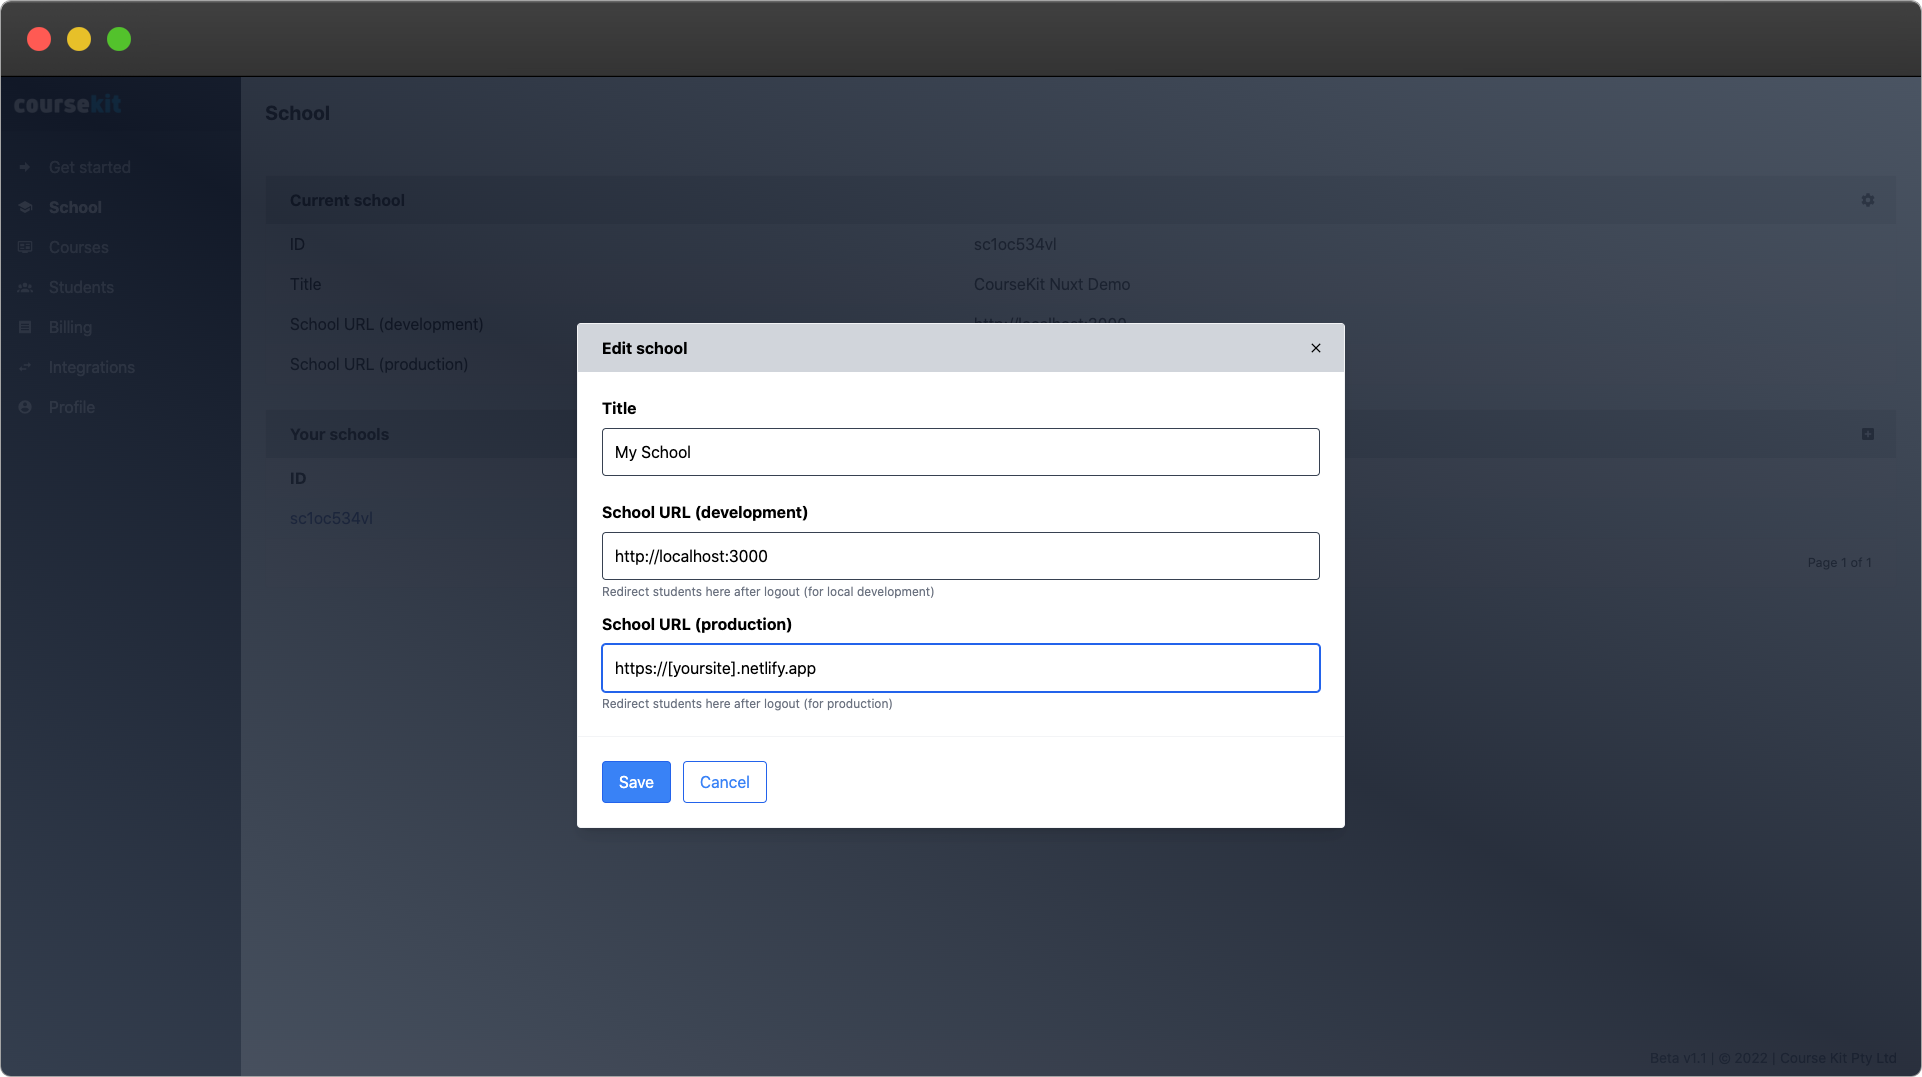This screenshot has height=1077, width=1922.
Task: Click the "CourseKit Nuxt Demo" title value
Action: pos(1052,284)
